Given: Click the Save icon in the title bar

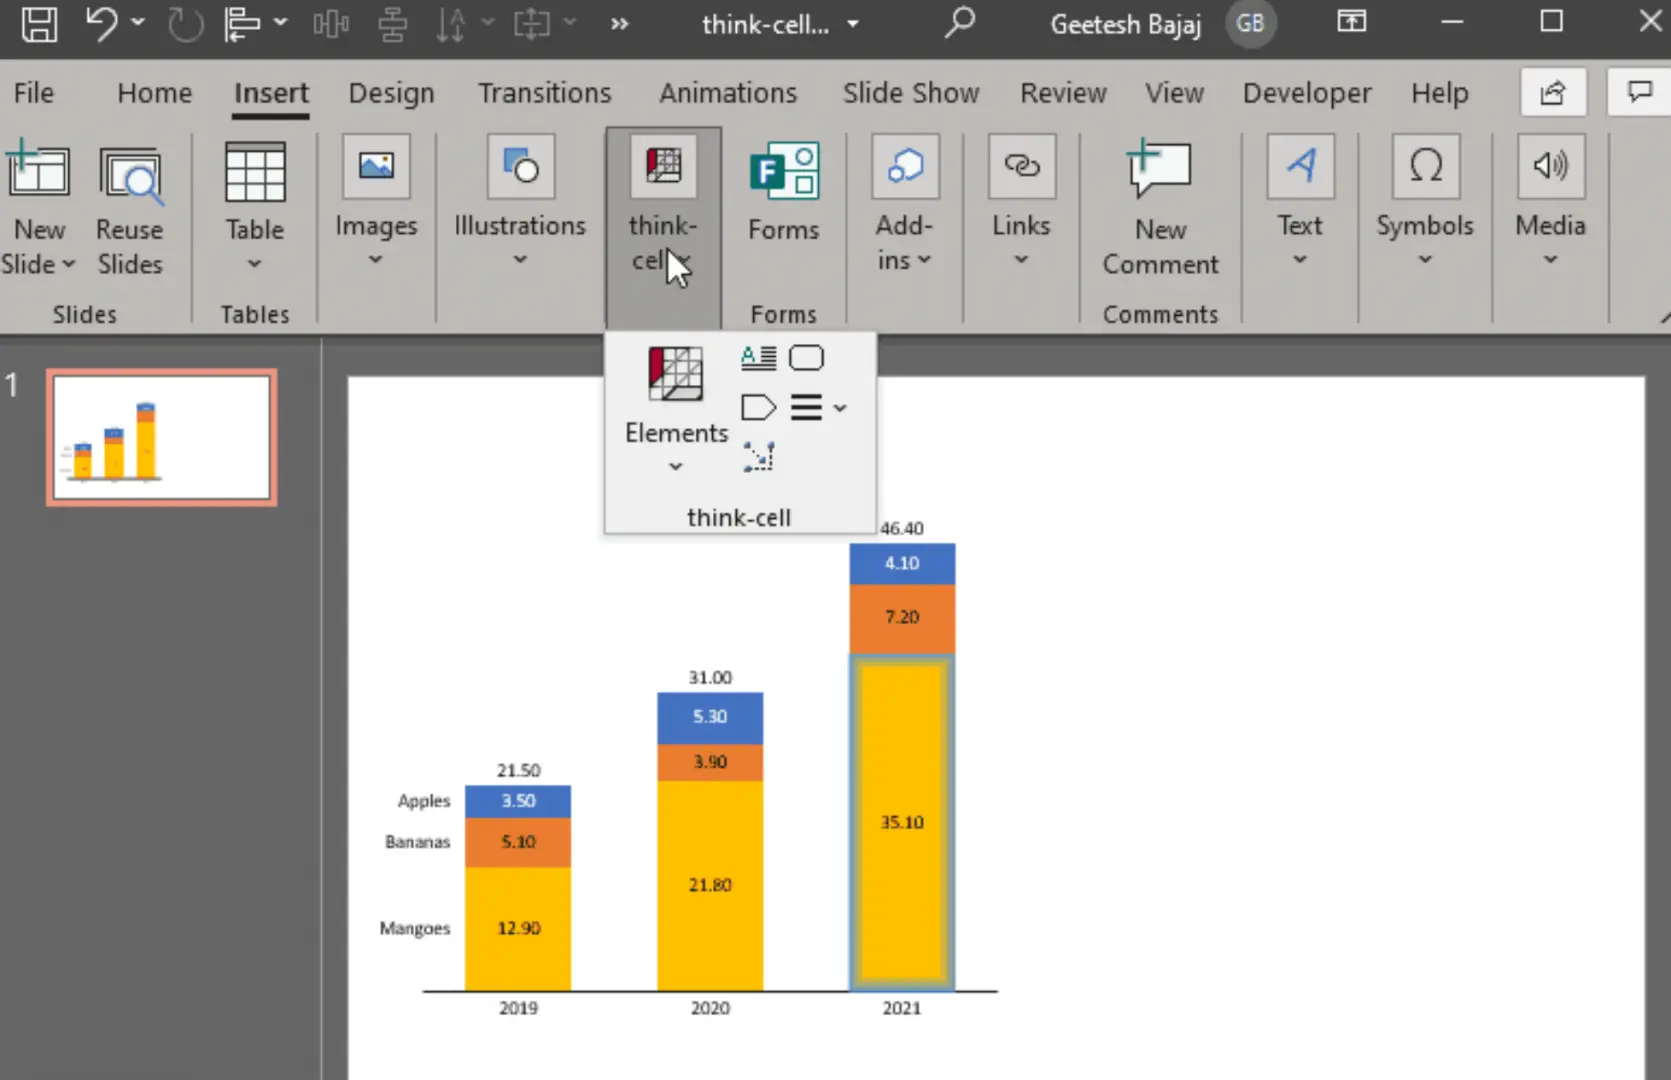Looking at the screenshot, I should click(x=39, y=23).
